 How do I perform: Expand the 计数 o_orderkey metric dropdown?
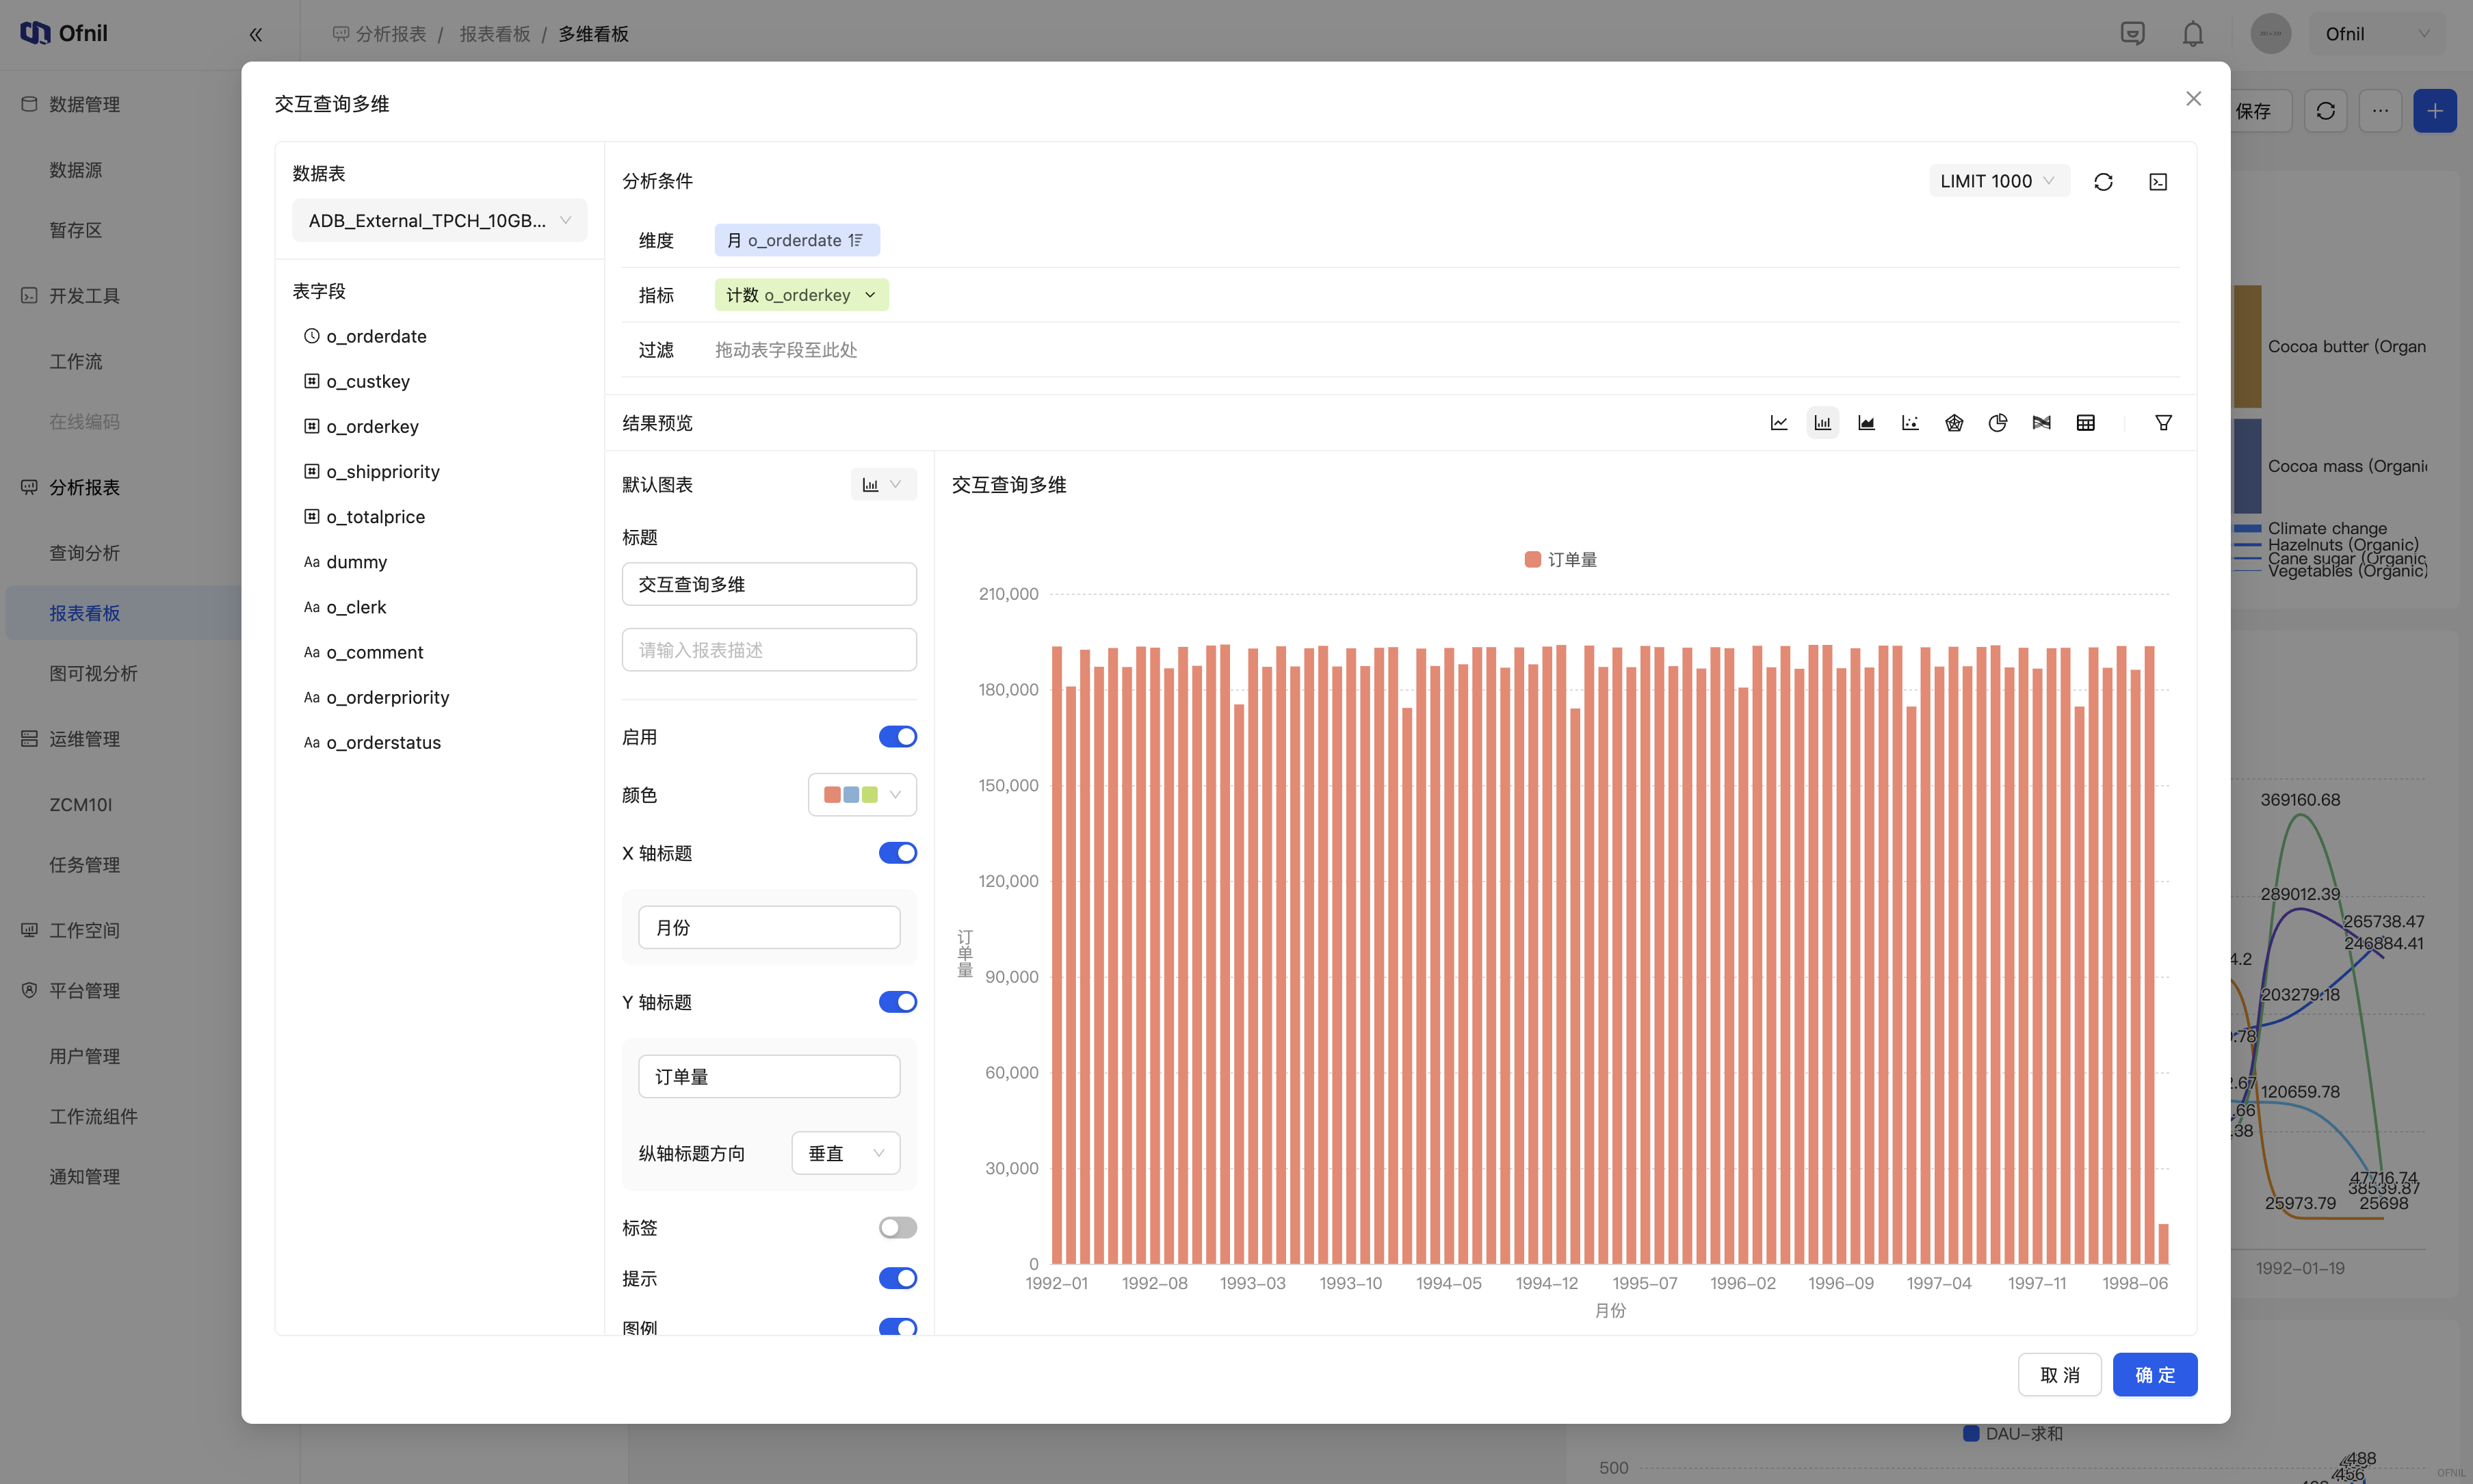(870, 295)
